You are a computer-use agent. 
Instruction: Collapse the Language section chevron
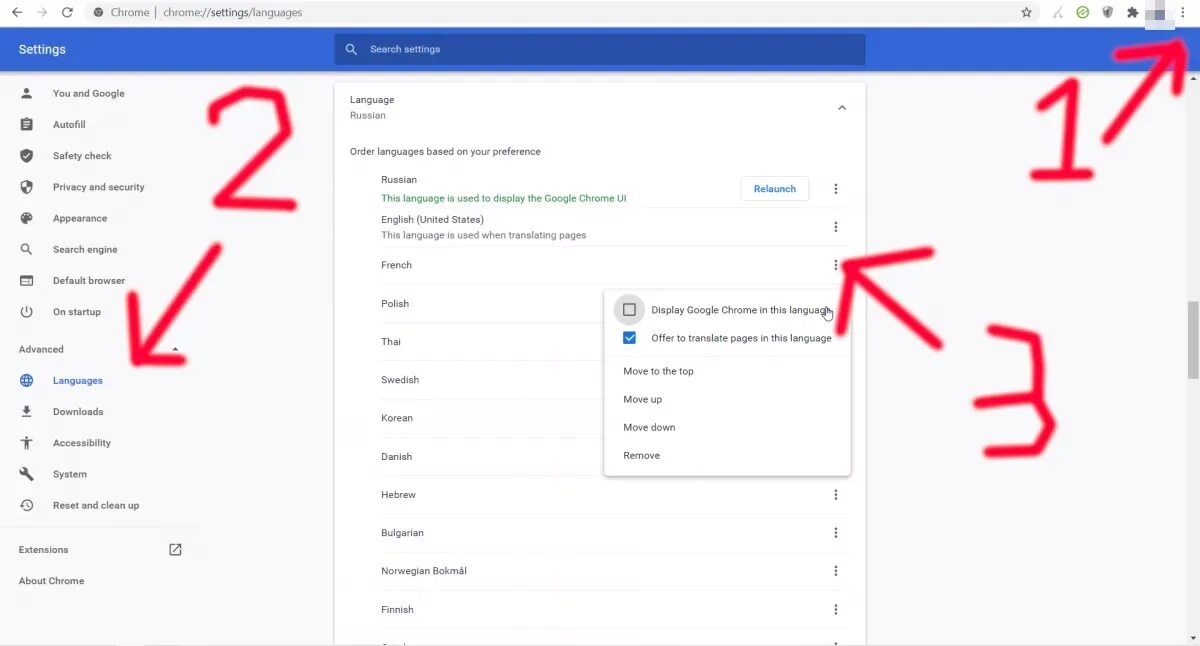841,108
